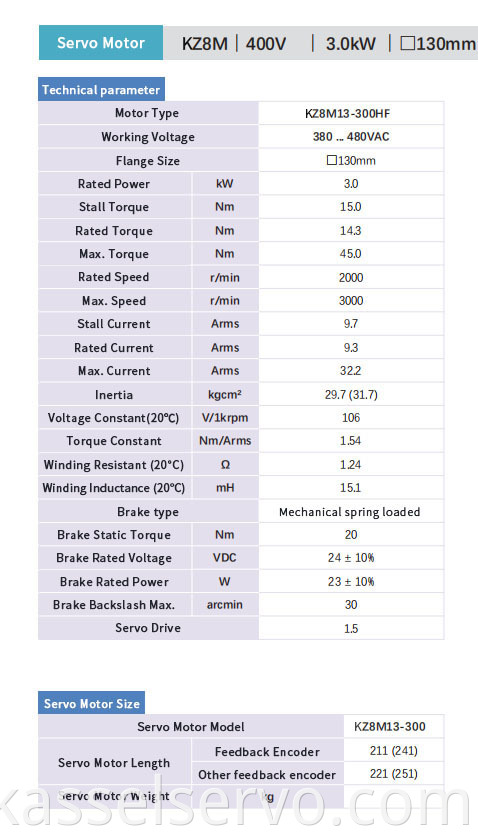Click the square flange icon before 130mm

331,160
